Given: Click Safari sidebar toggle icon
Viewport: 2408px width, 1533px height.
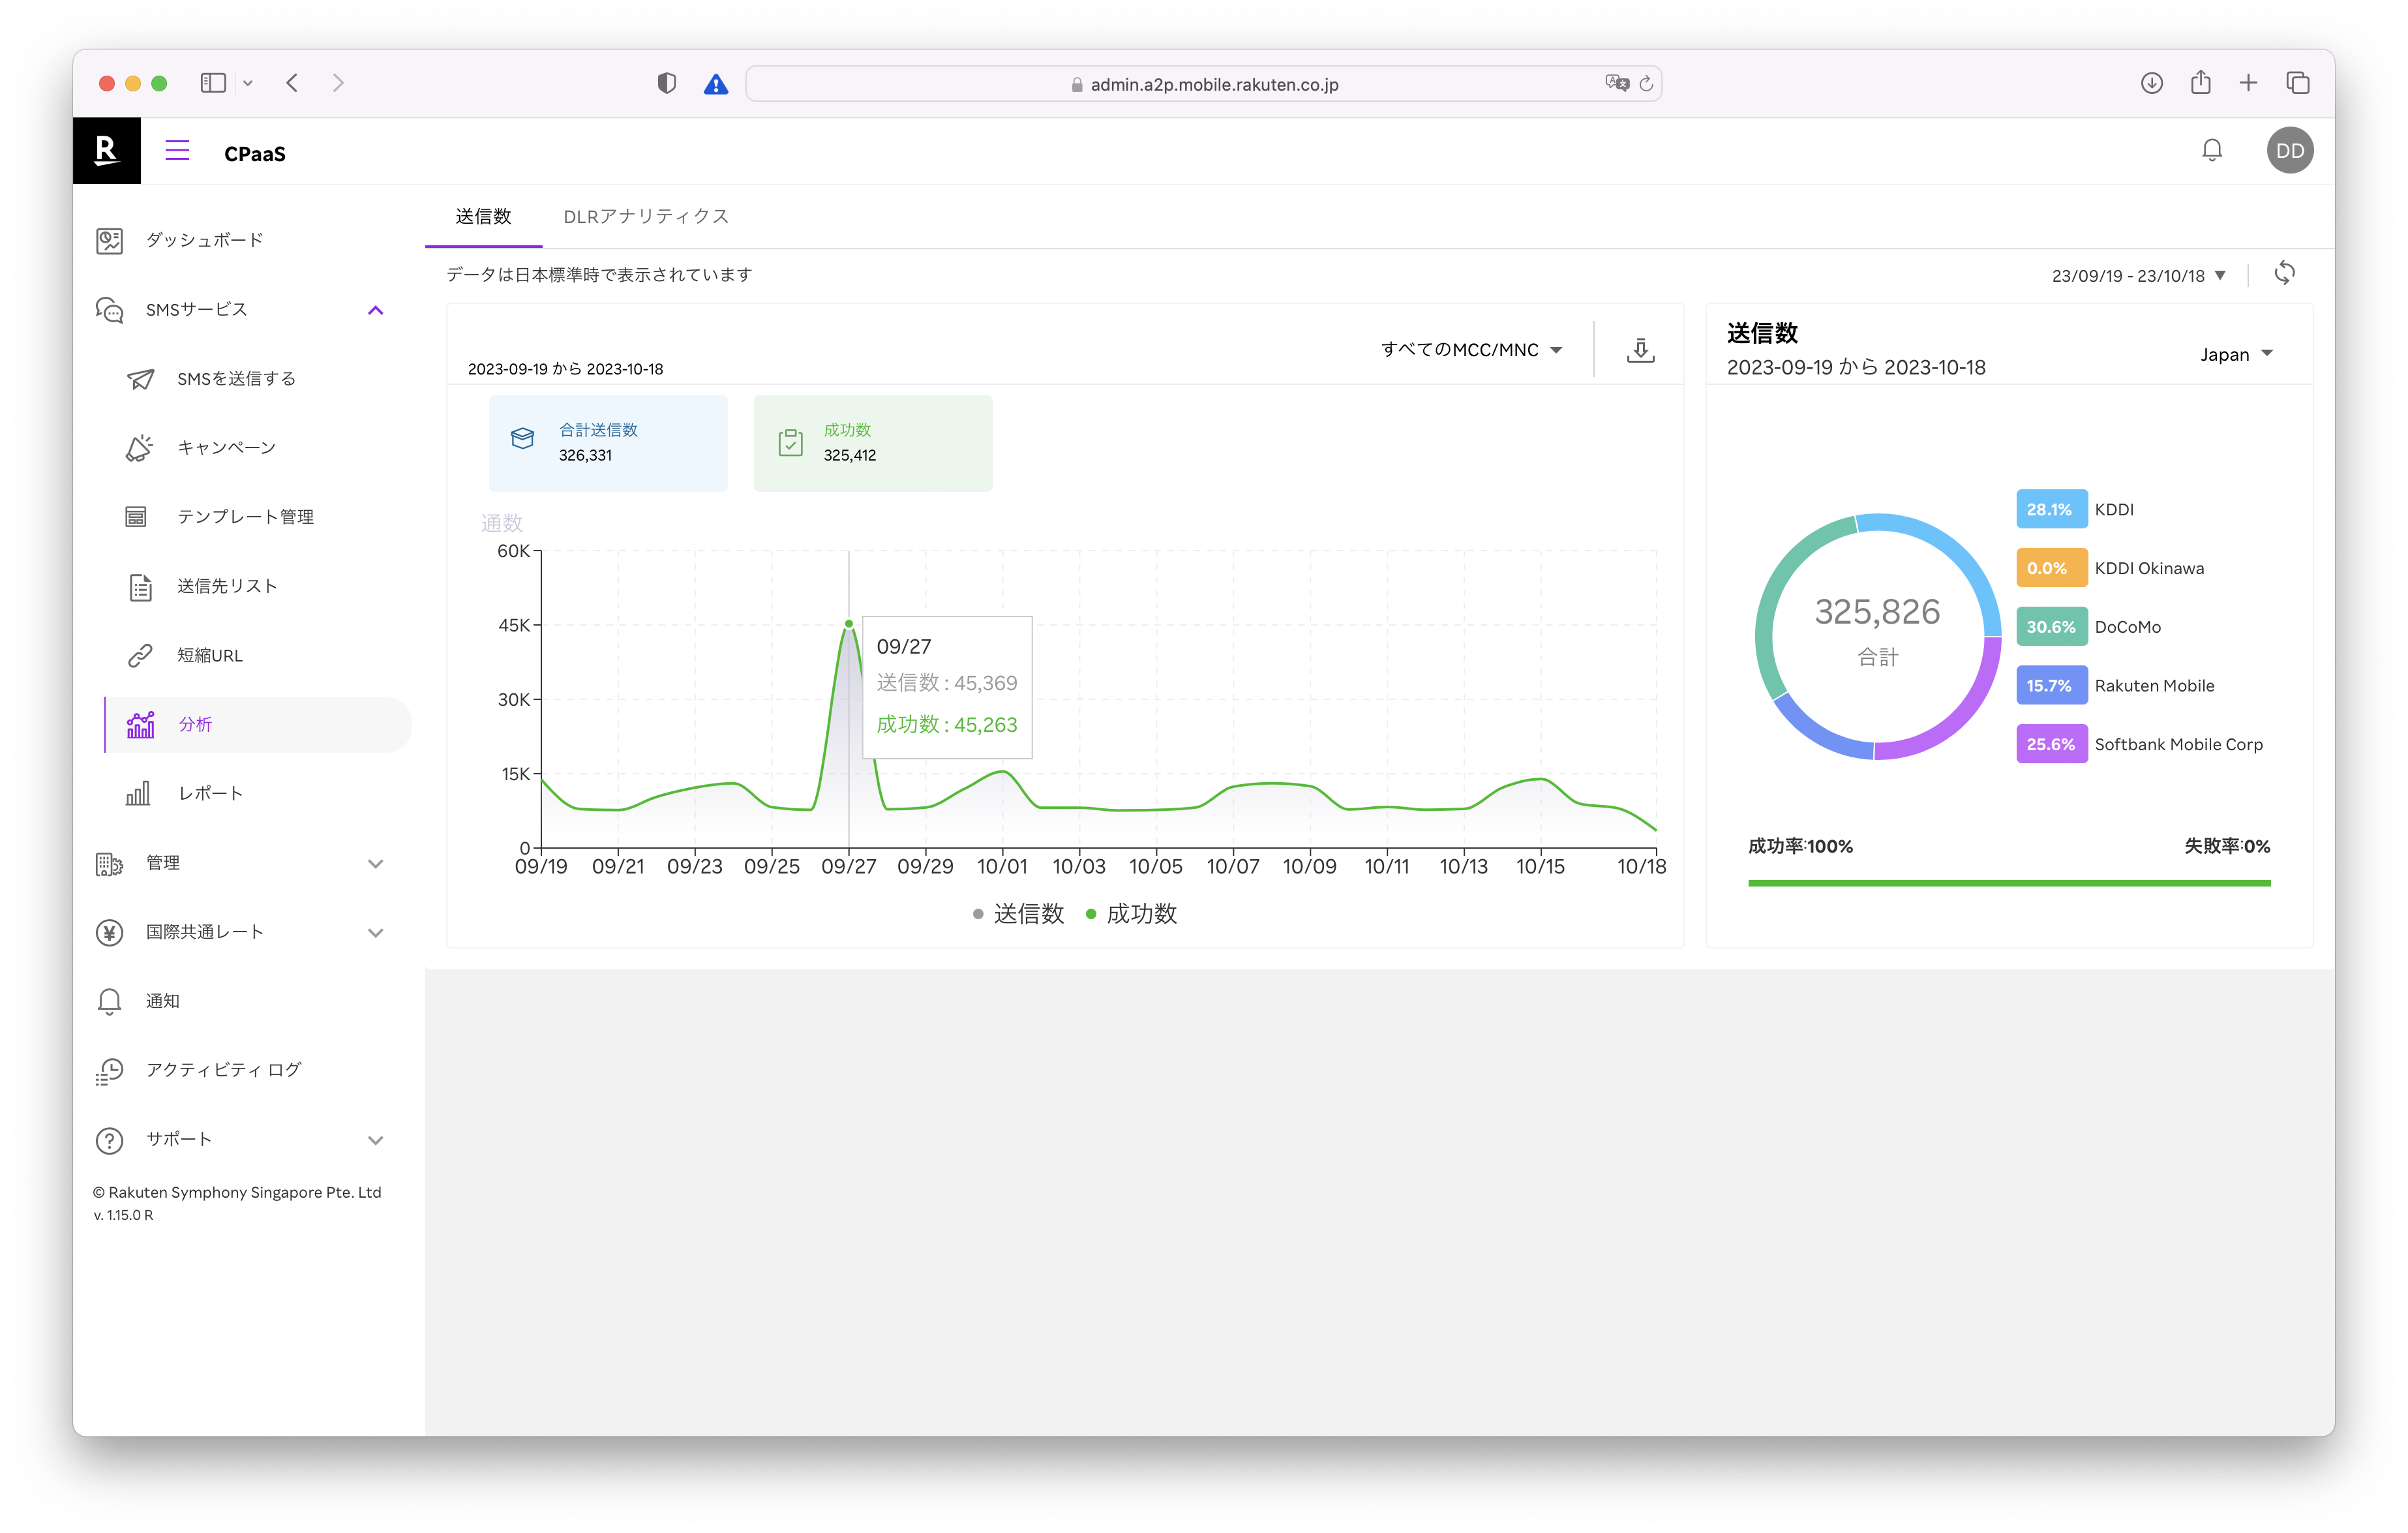Looking at the screenshot, I should (x=213, y=83).
